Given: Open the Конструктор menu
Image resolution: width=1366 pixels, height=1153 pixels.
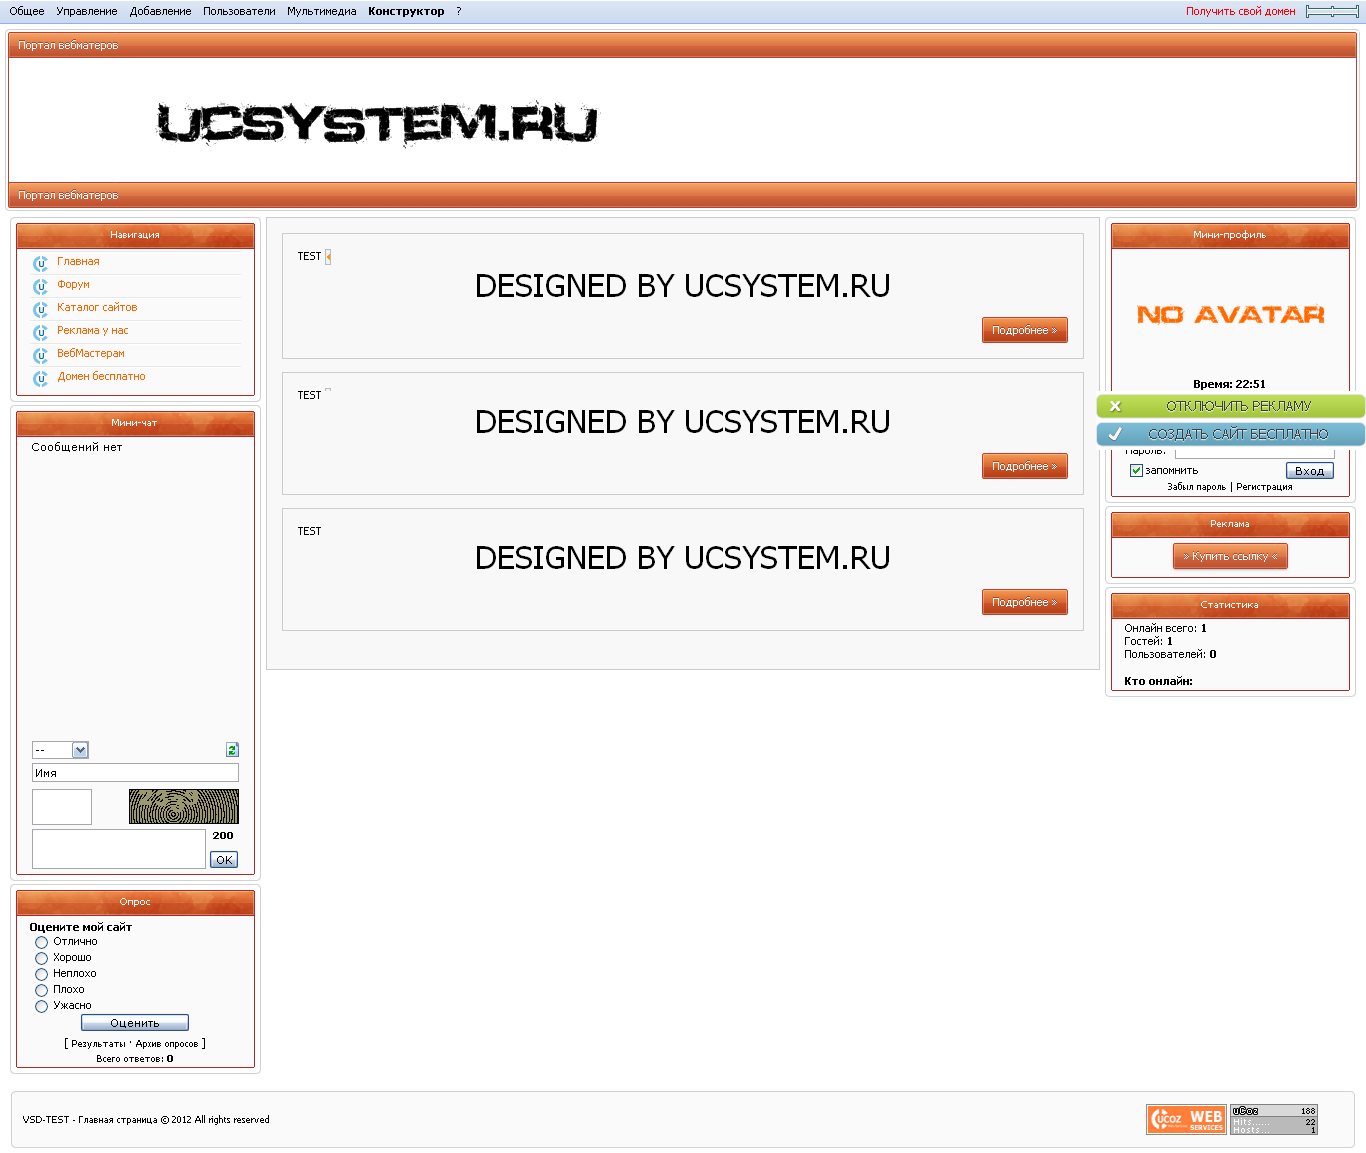Looking at the screenshot, I should click(x=404, y=11).
